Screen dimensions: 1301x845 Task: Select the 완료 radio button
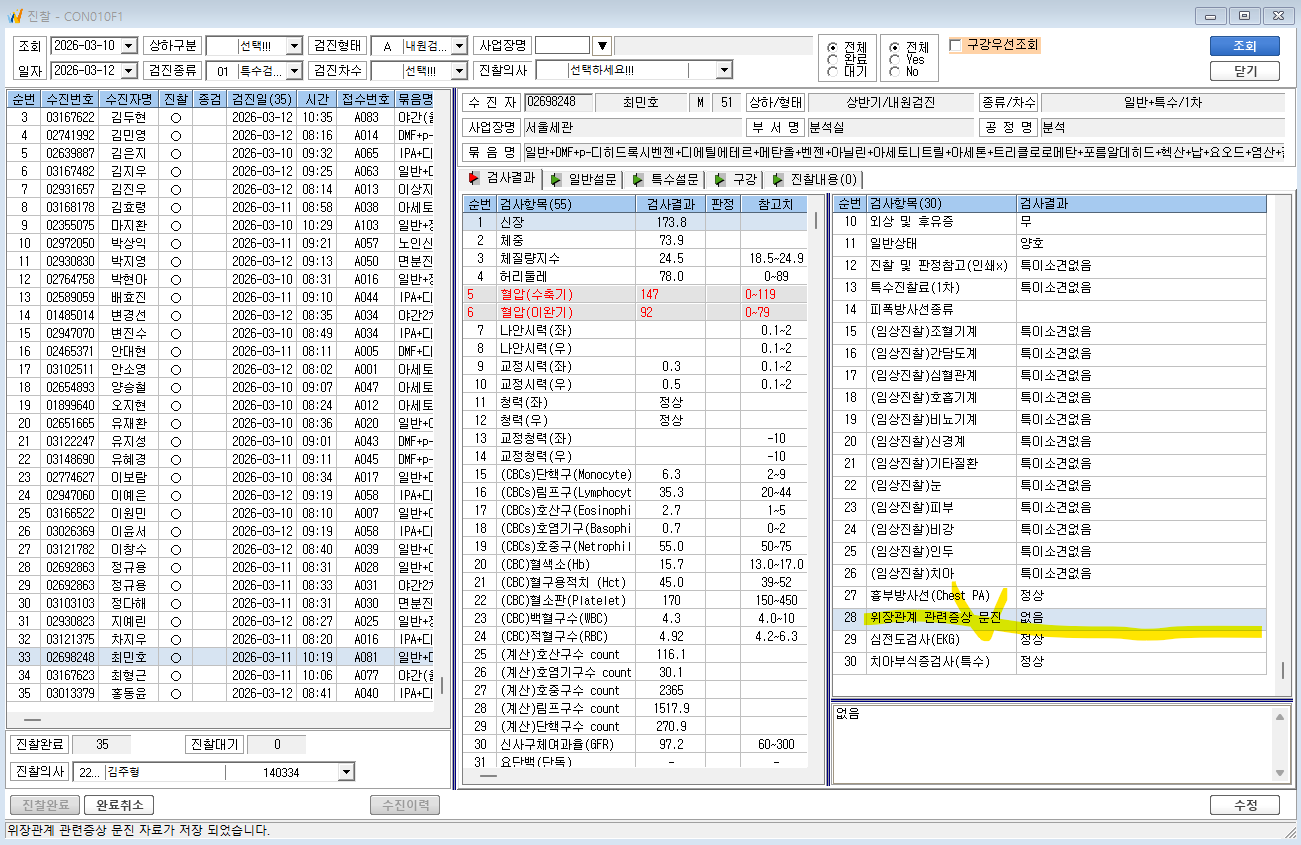coord(833,59)
